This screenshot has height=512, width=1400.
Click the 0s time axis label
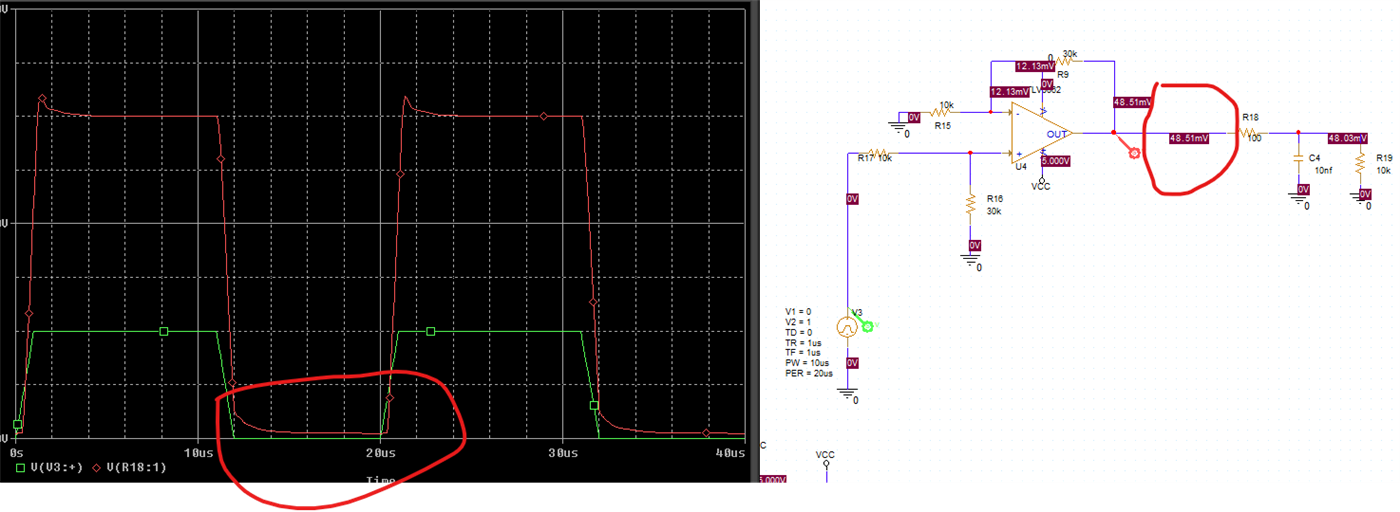[16, 453]
